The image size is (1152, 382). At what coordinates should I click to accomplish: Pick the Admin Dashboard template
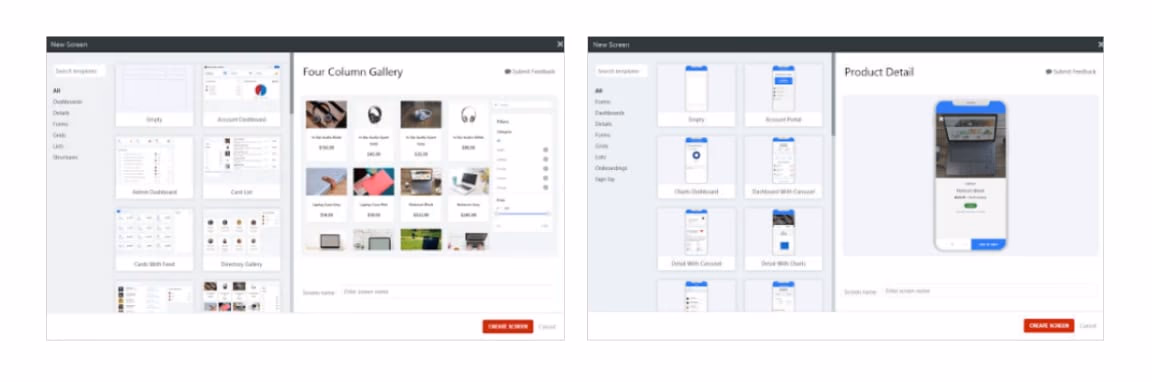pos(154,167)
